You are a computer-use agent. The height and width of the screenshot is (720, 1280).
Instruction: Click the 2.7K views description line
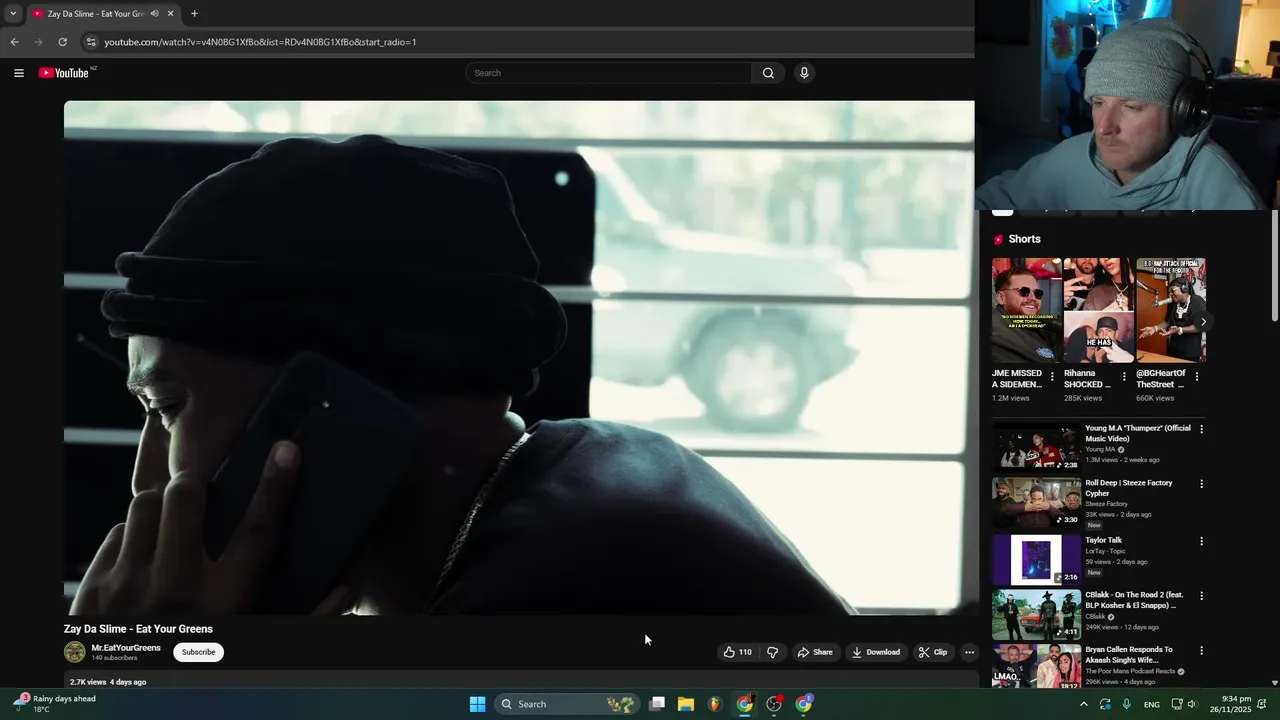[108, 682]
